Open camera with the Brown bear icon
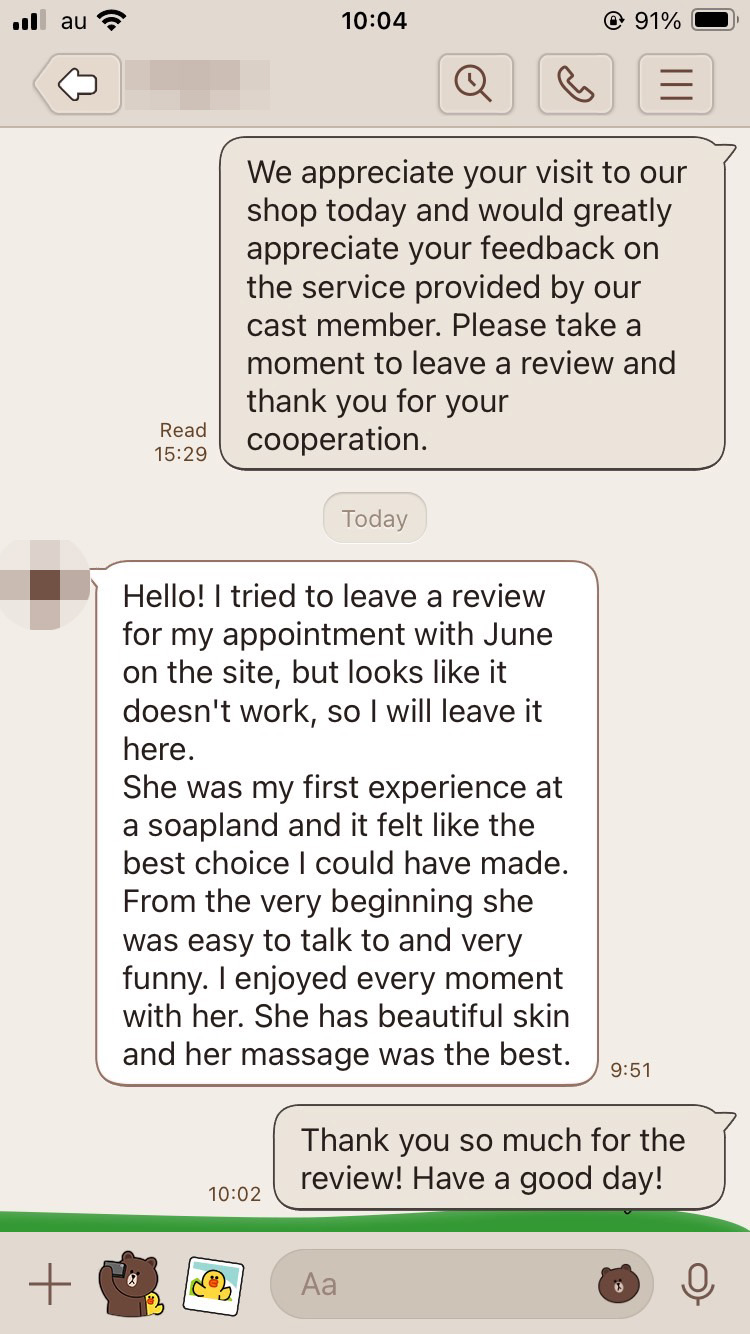 [130, 1283]
